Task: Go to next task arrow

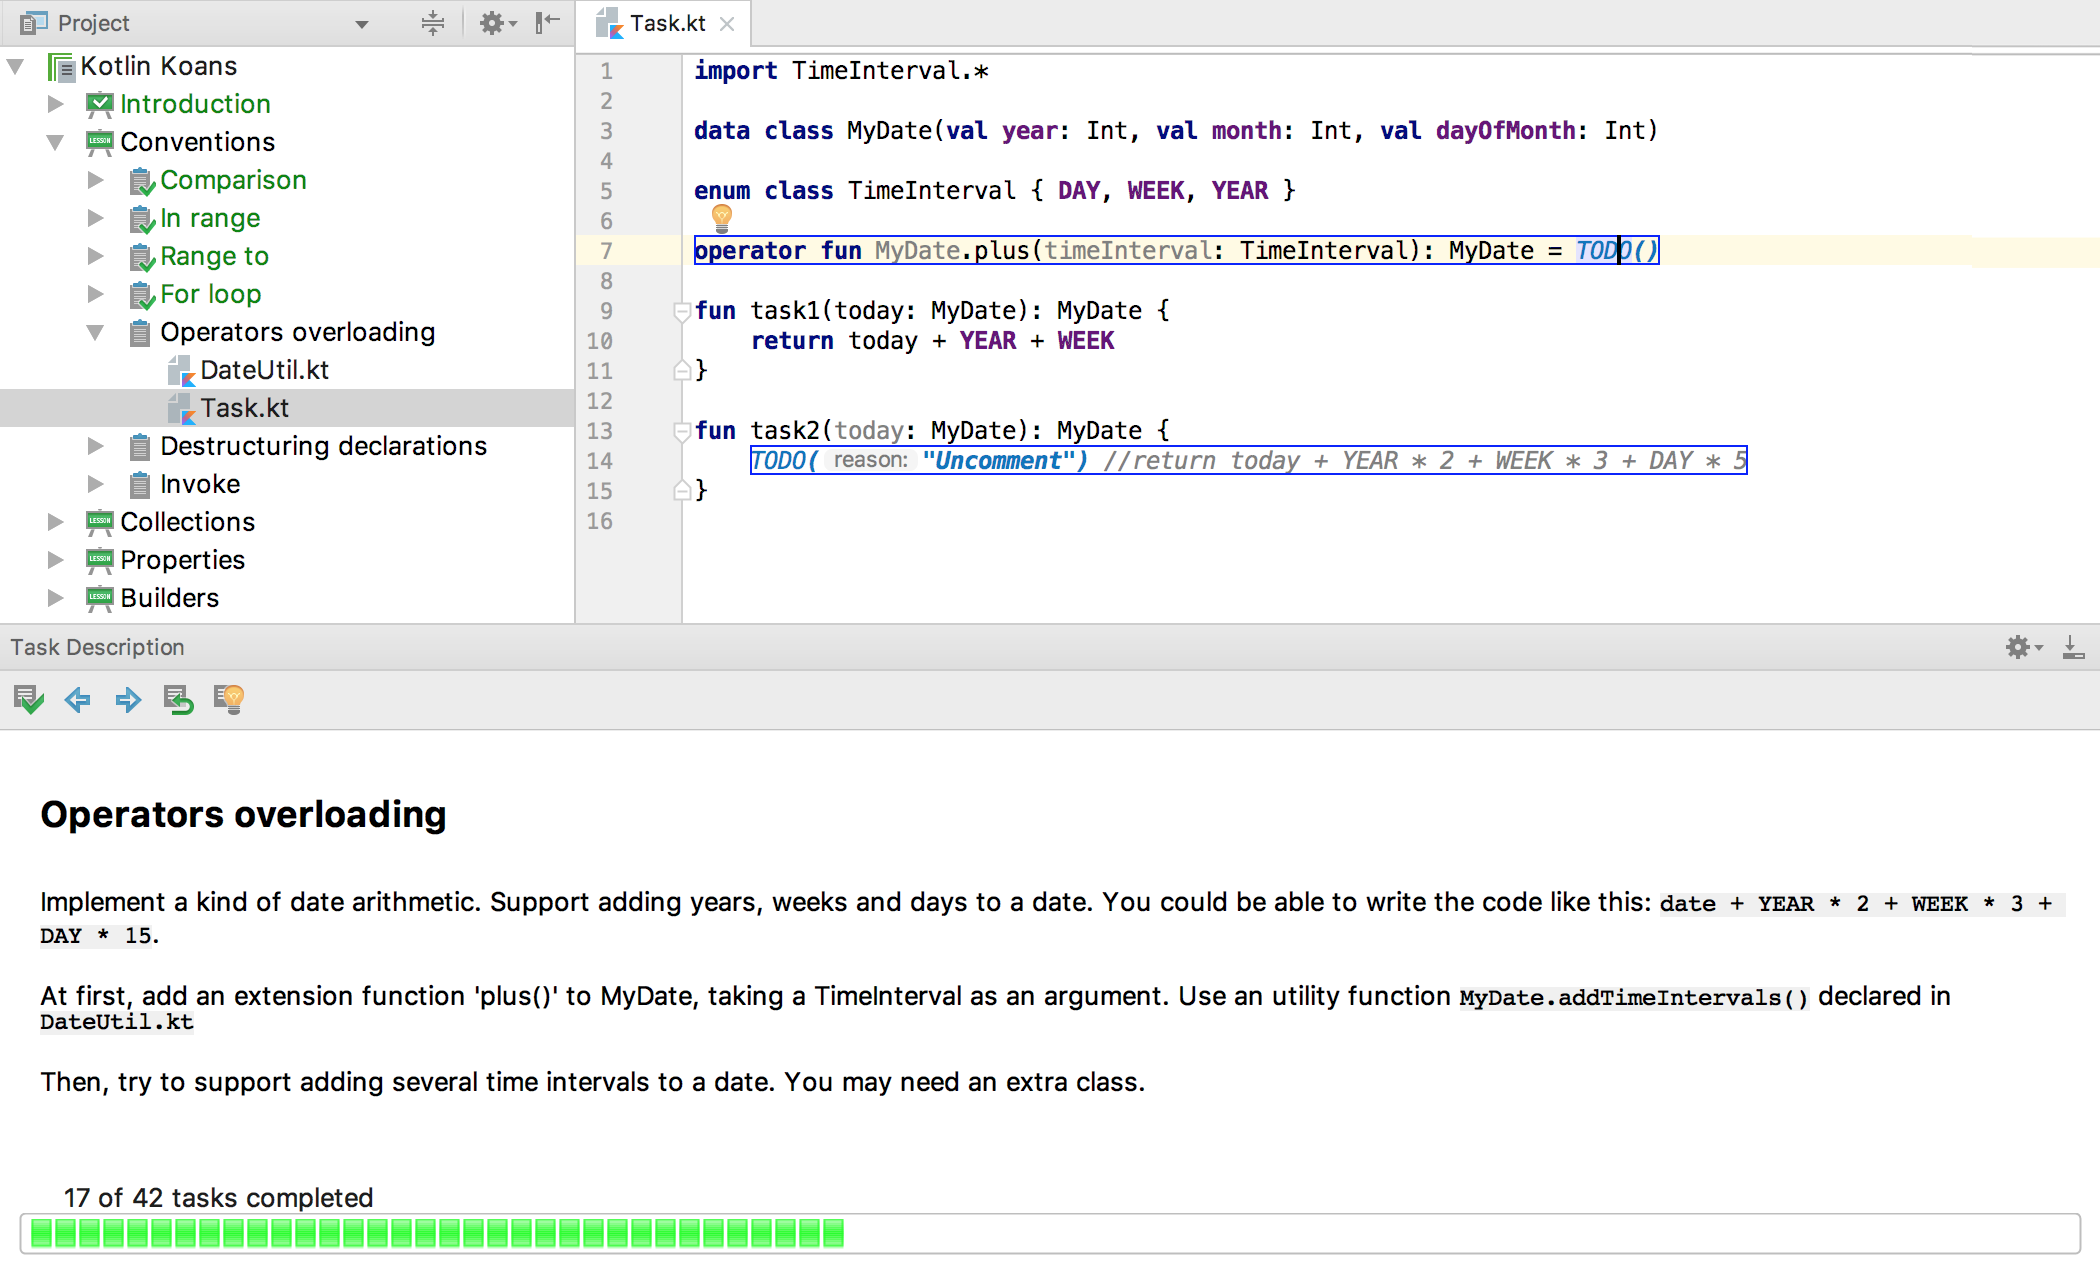Action: click(x=128, y=699)
